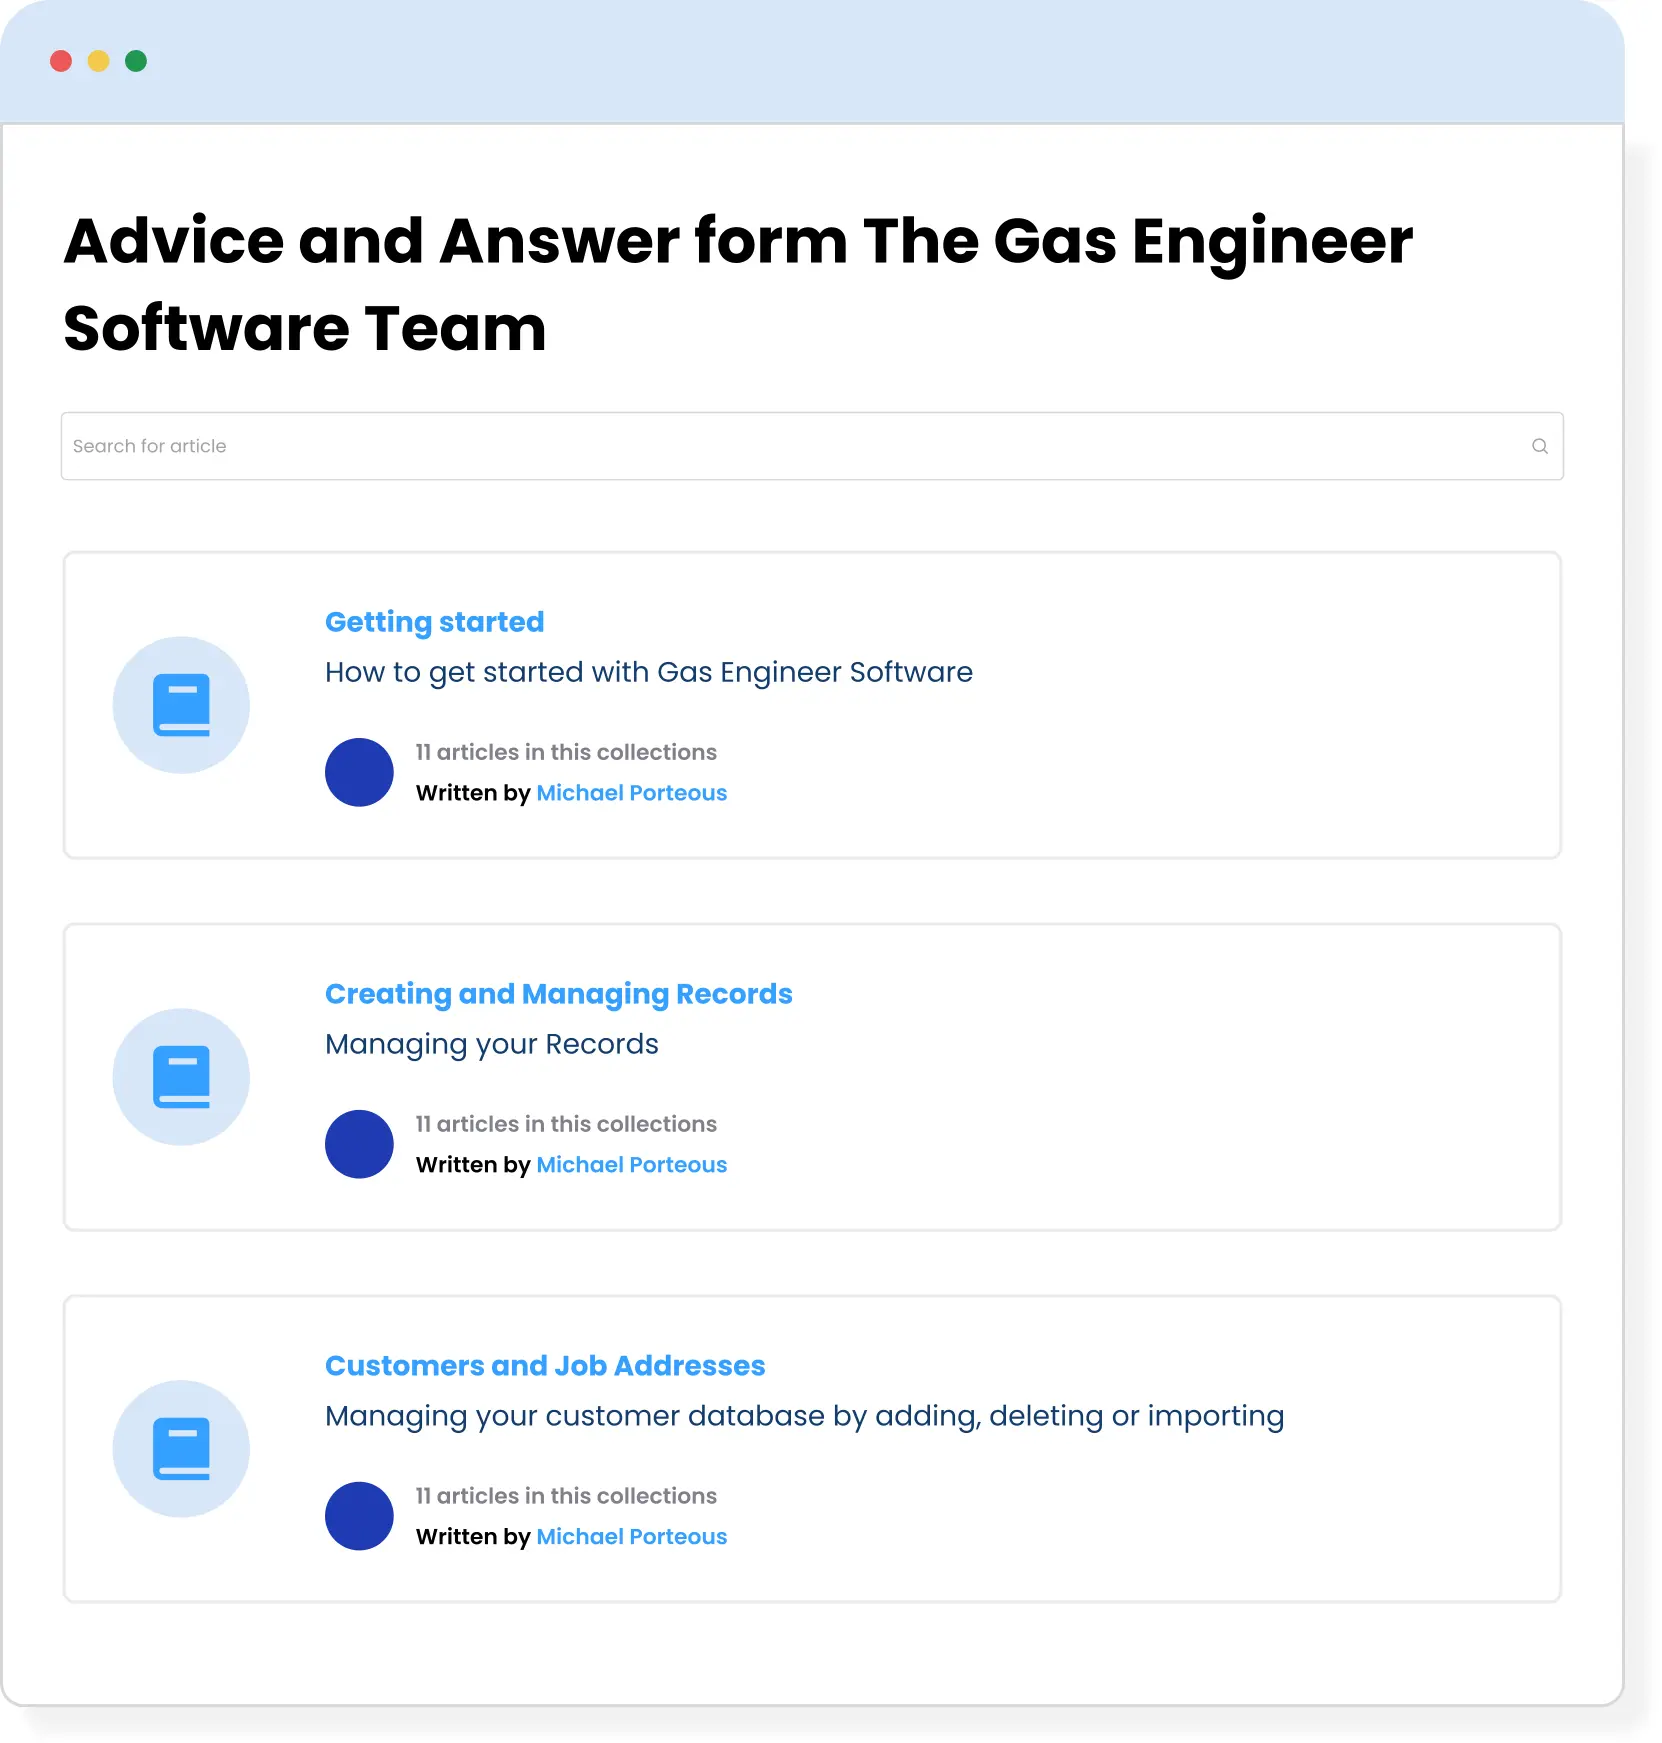Open the Customers and Job Addresses collection
1662x1743 pixels.
coord(544,1365)
